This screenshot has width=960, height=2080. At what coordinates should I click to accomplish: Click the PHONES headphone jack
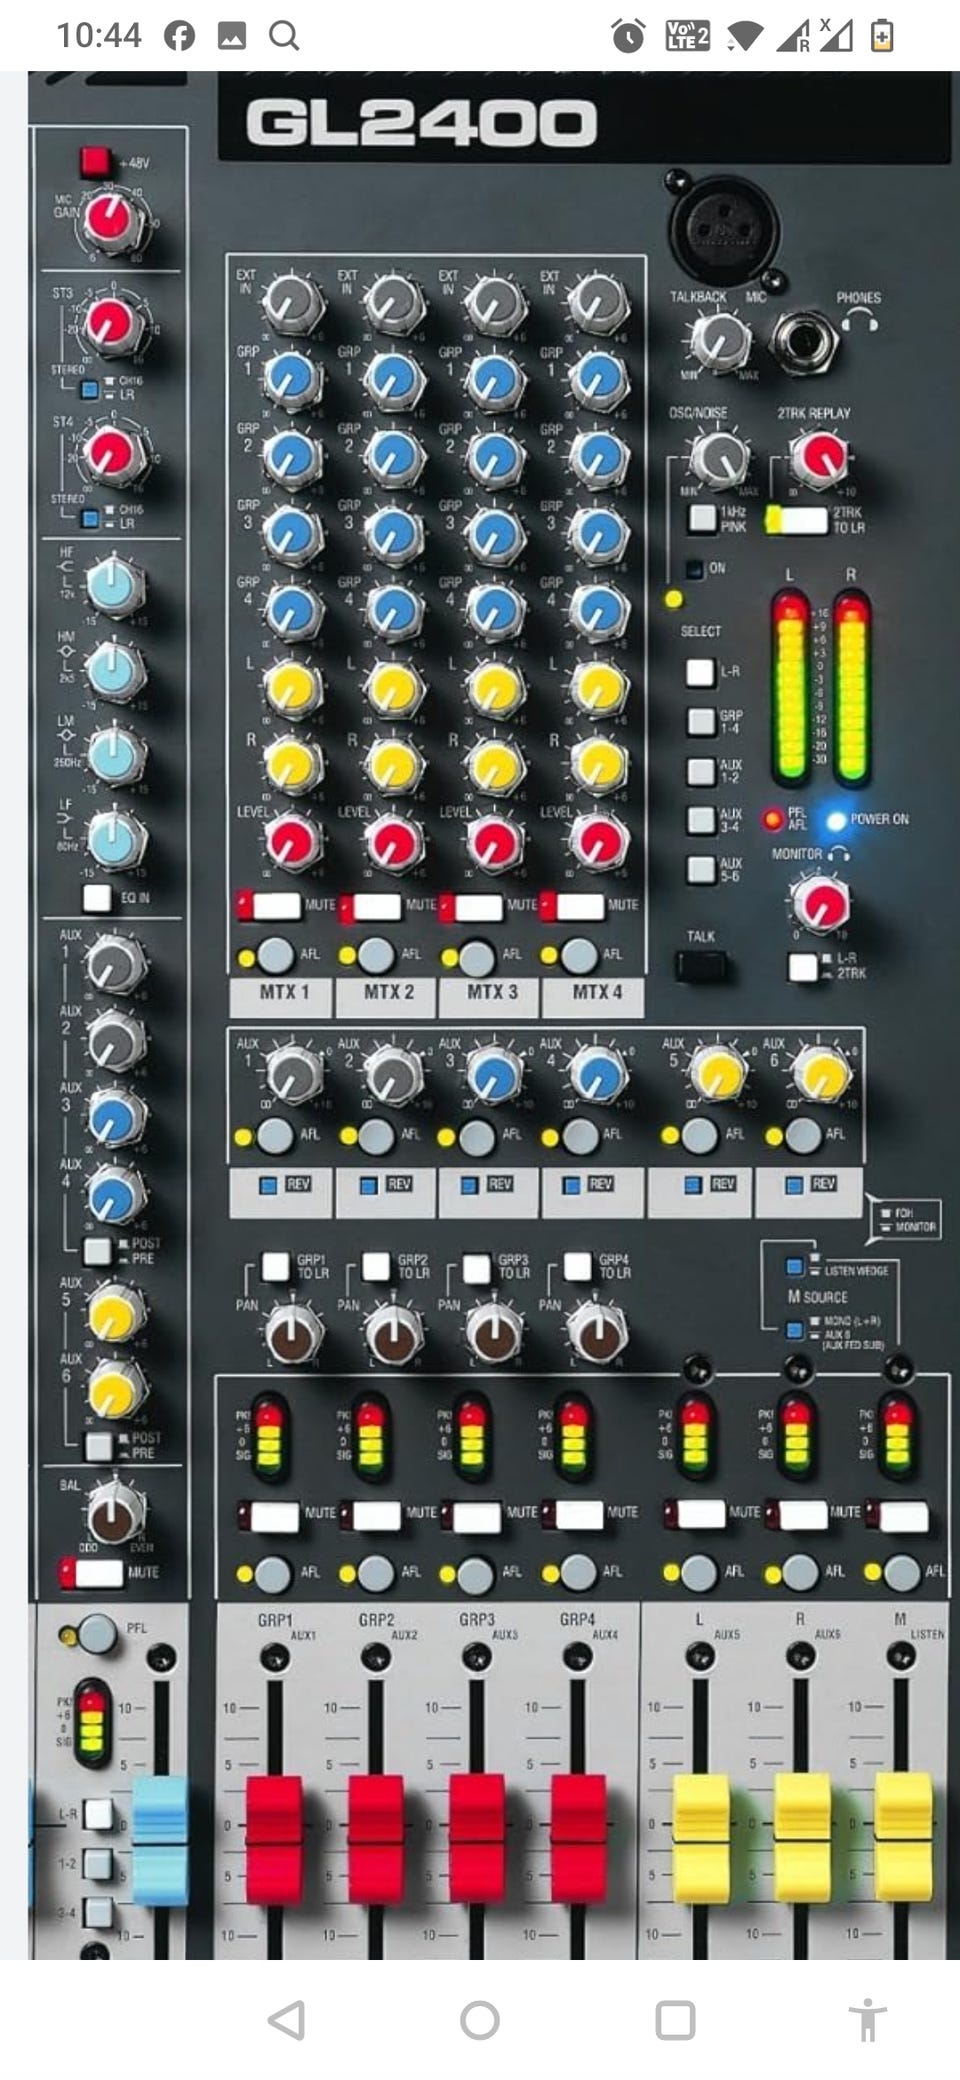pos(805,340)
